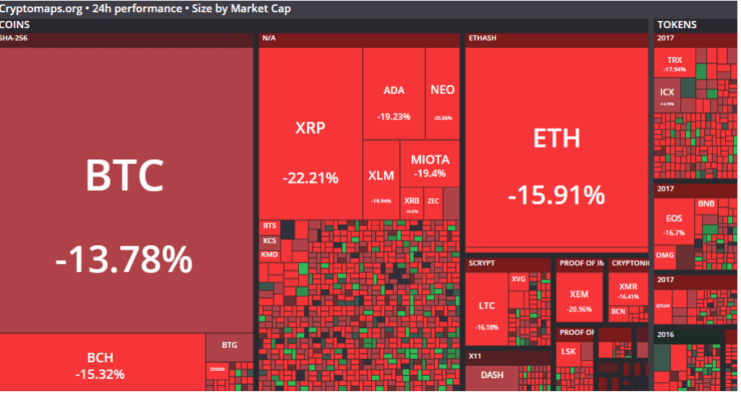The height and width of the screenshot is (394, 741).
Task: Select the BTG tile next to BCH
Action: pos(229,348)
